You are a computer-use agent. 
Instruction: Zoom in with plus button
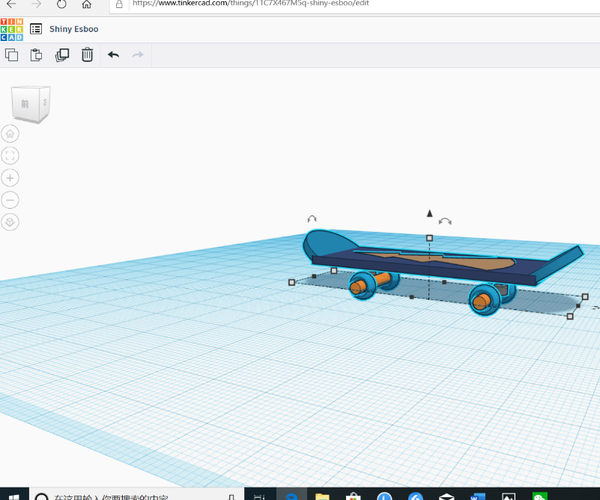point(10,178)
